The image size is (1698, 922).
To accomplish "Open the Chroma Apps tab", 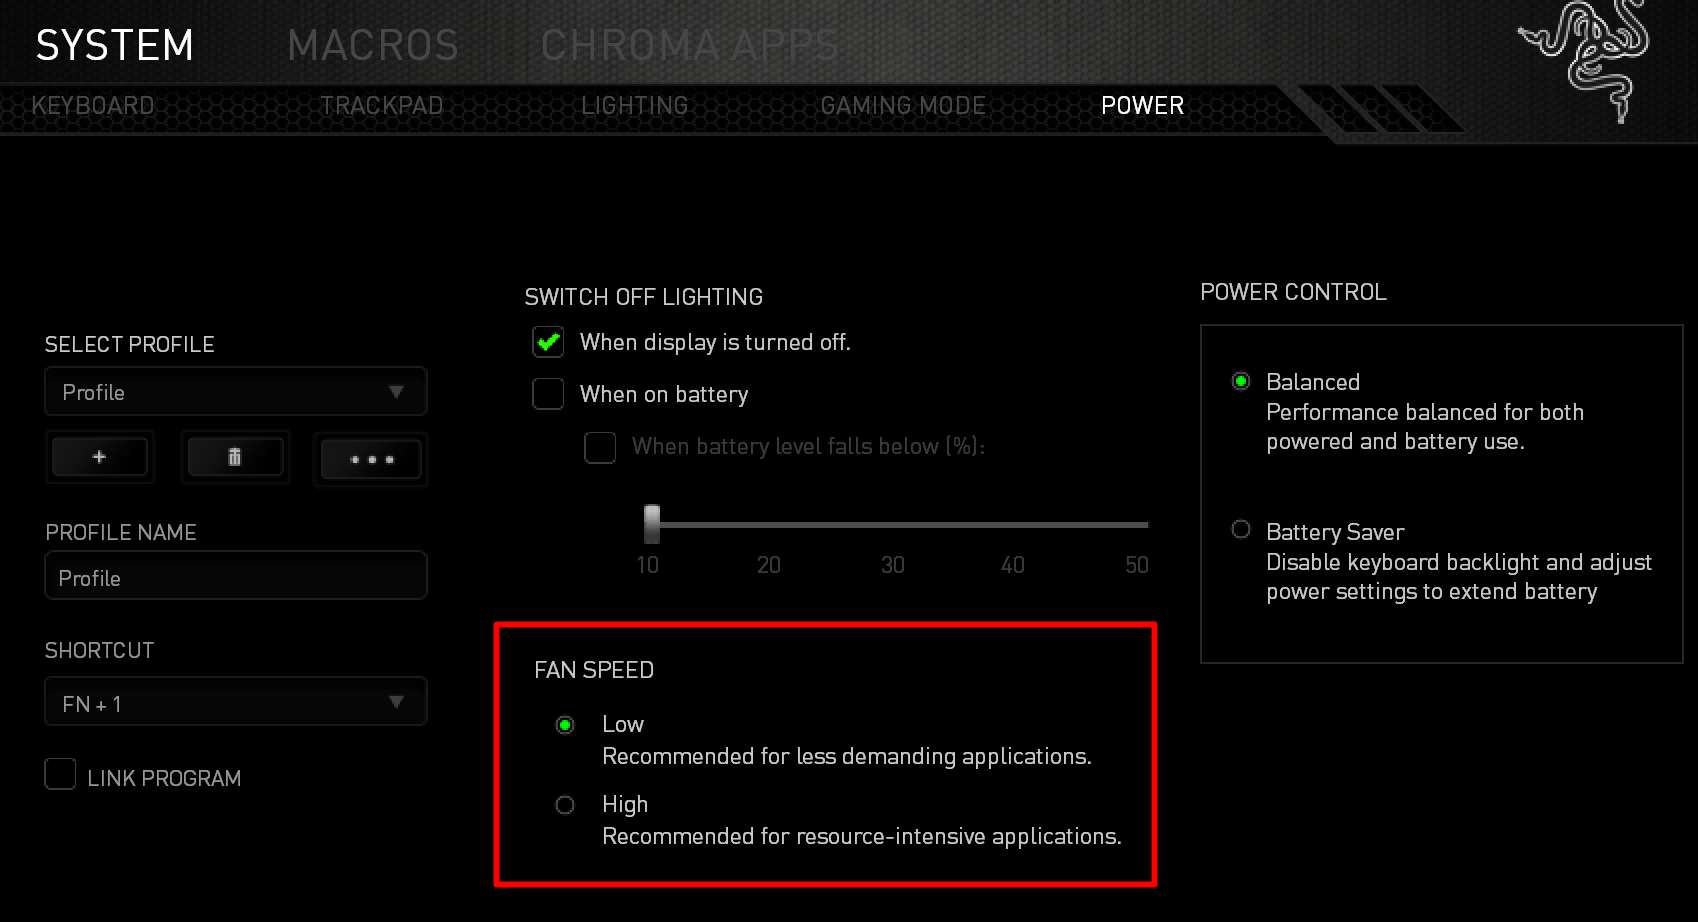I will (690, 45).
